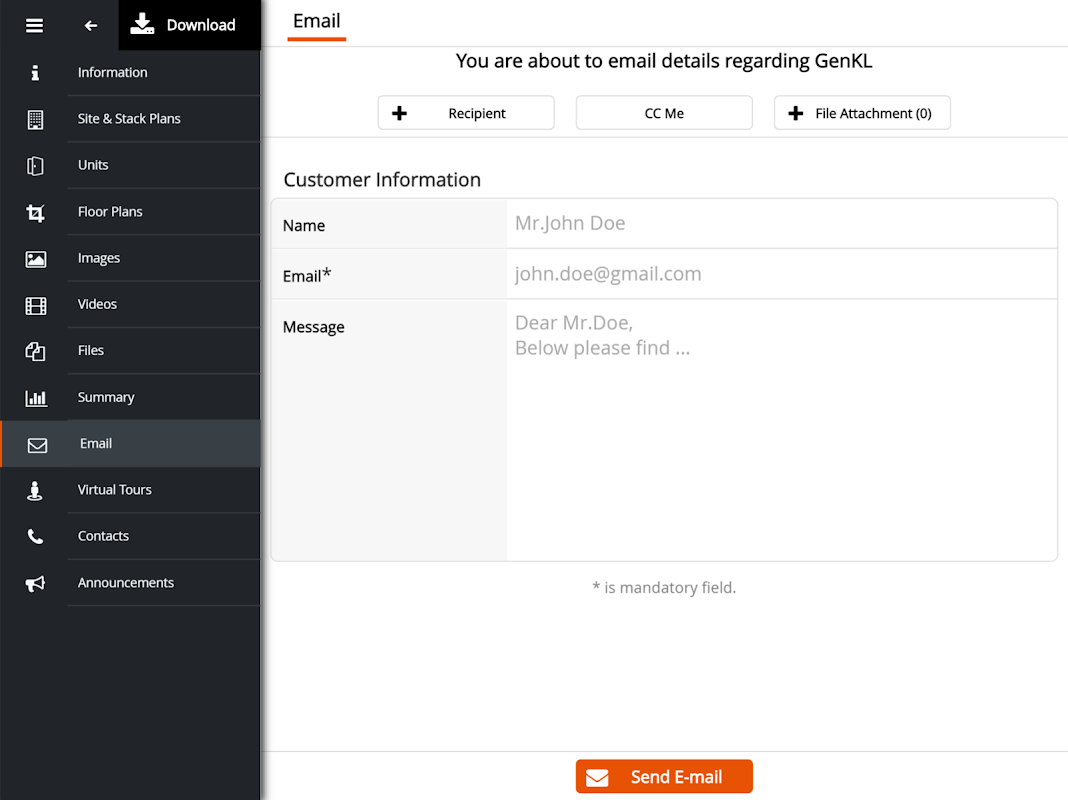1068x800 pixels.
Task: Open the Site & Stack Plans building icon
Action: [x=35, y=119]
